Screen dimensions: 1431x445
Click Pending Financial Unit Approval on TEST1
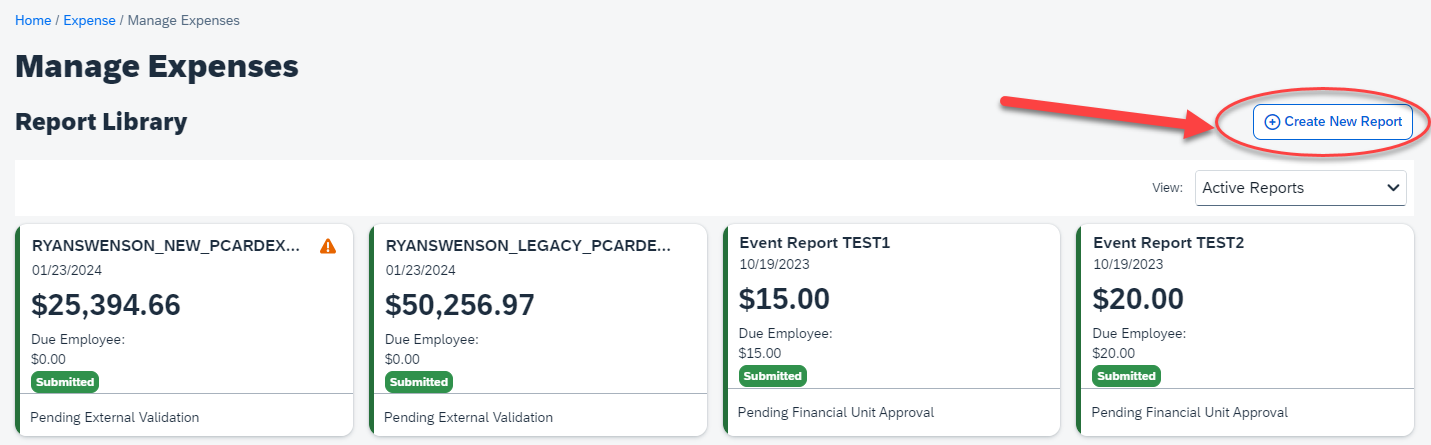(x=836, y=412)
